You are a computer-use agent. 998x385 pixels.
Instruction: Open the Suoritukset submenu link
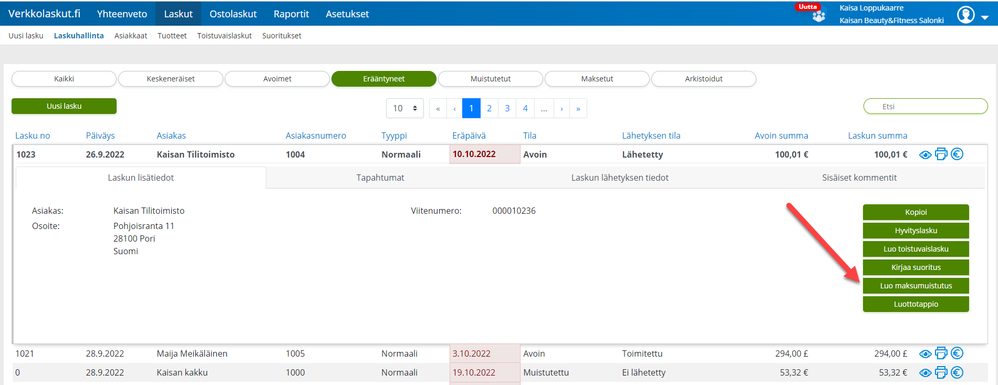282,36
